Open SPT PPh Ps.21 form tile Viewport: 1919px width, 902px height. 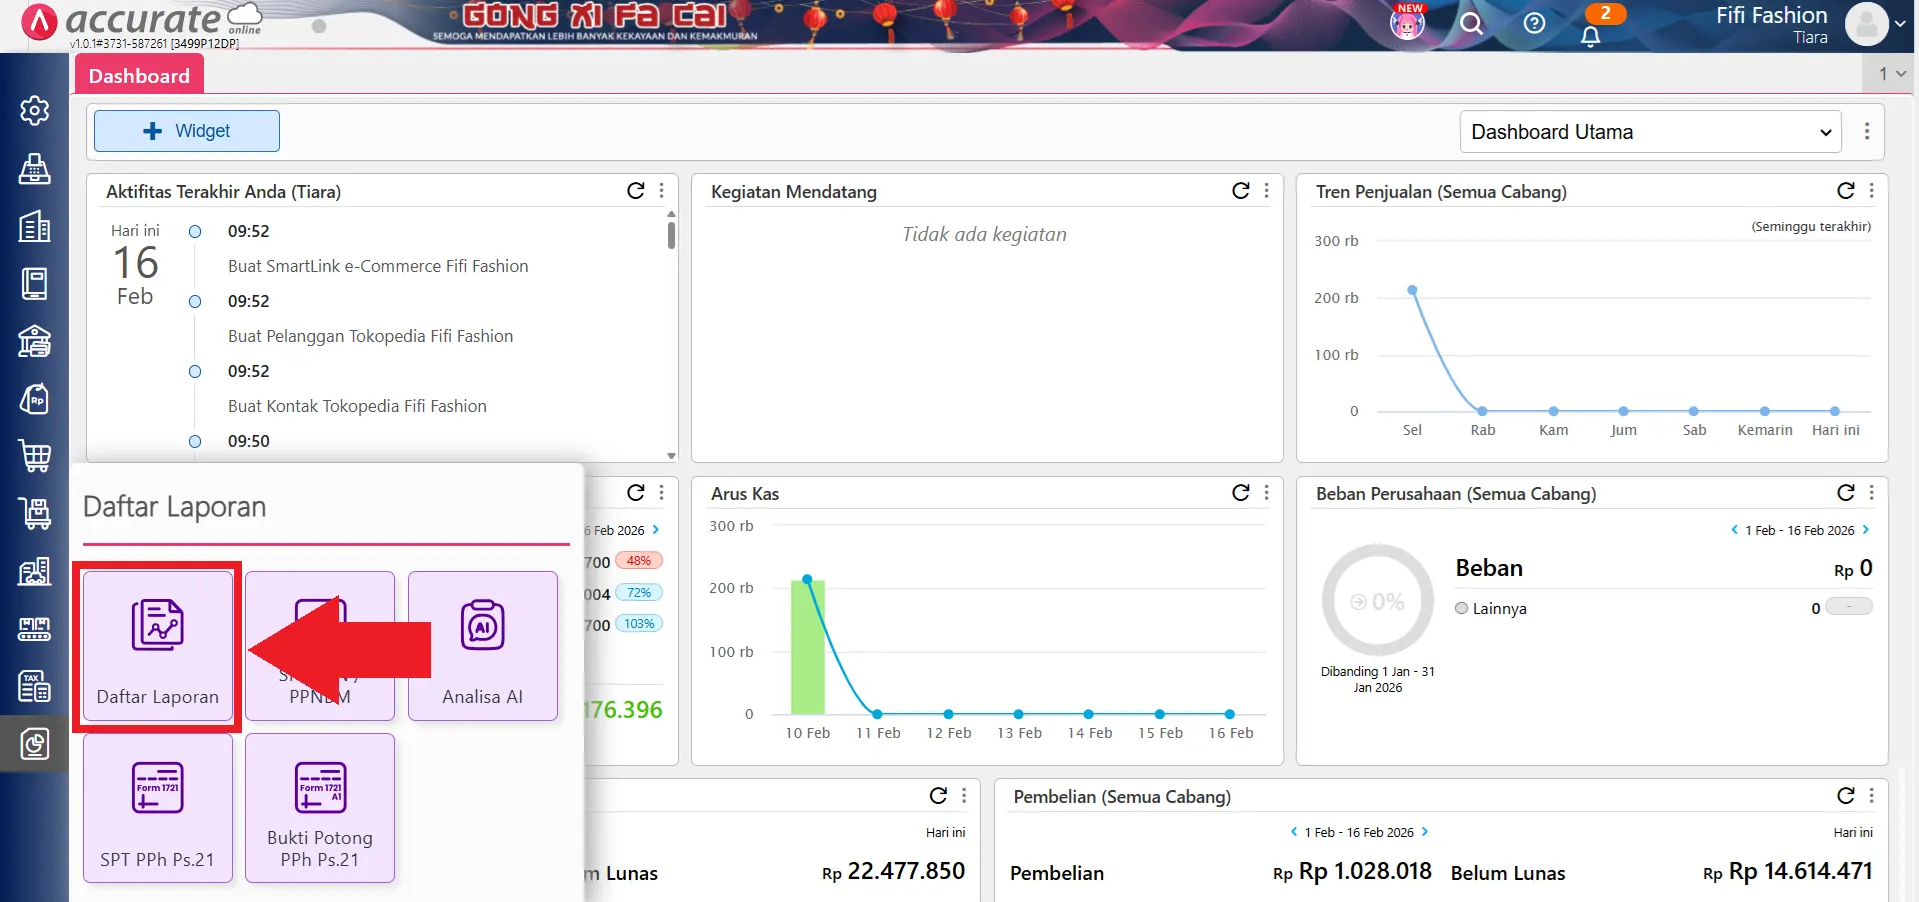point(157,808)
